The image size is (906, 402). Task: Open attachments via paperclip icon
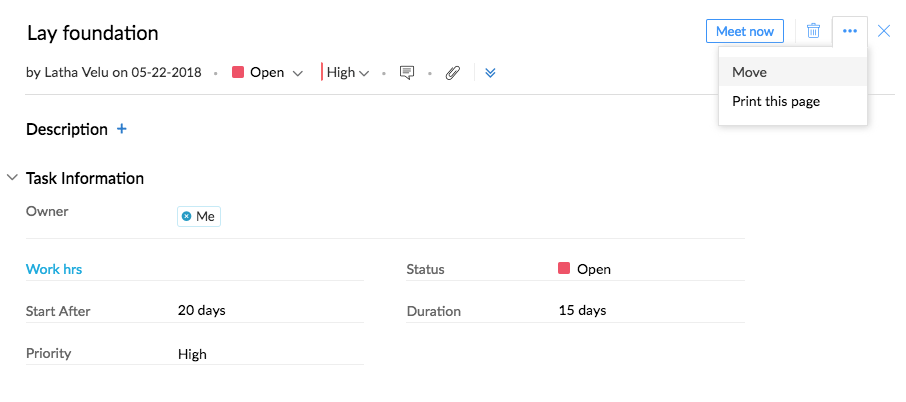point(452,73)
